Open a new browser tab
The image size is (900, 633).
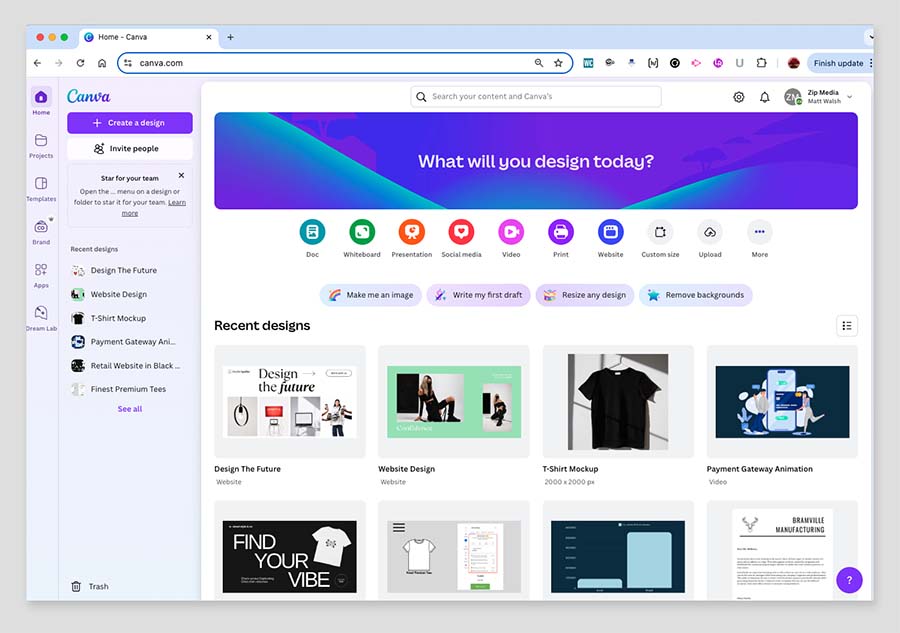(230, 37)
